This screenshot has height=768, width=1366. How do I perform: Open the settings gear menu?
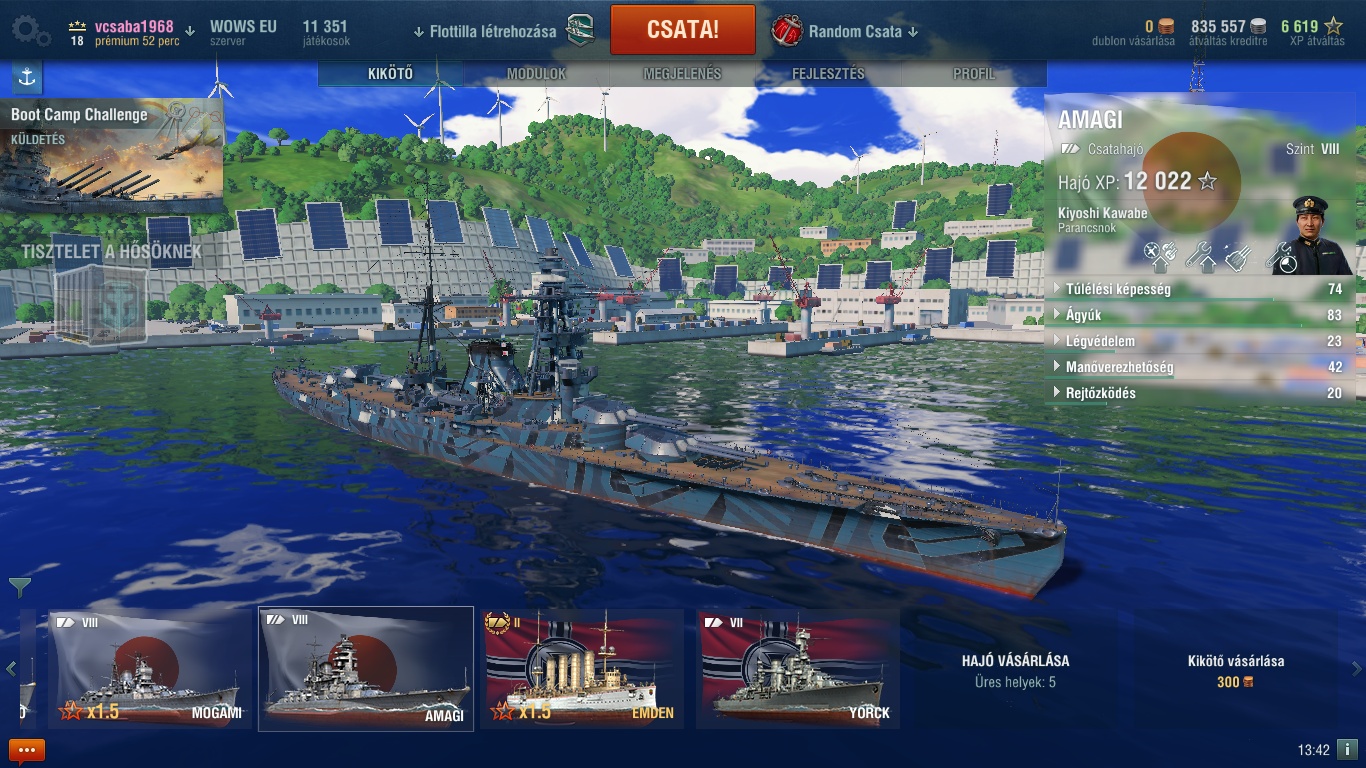point(31,31)
